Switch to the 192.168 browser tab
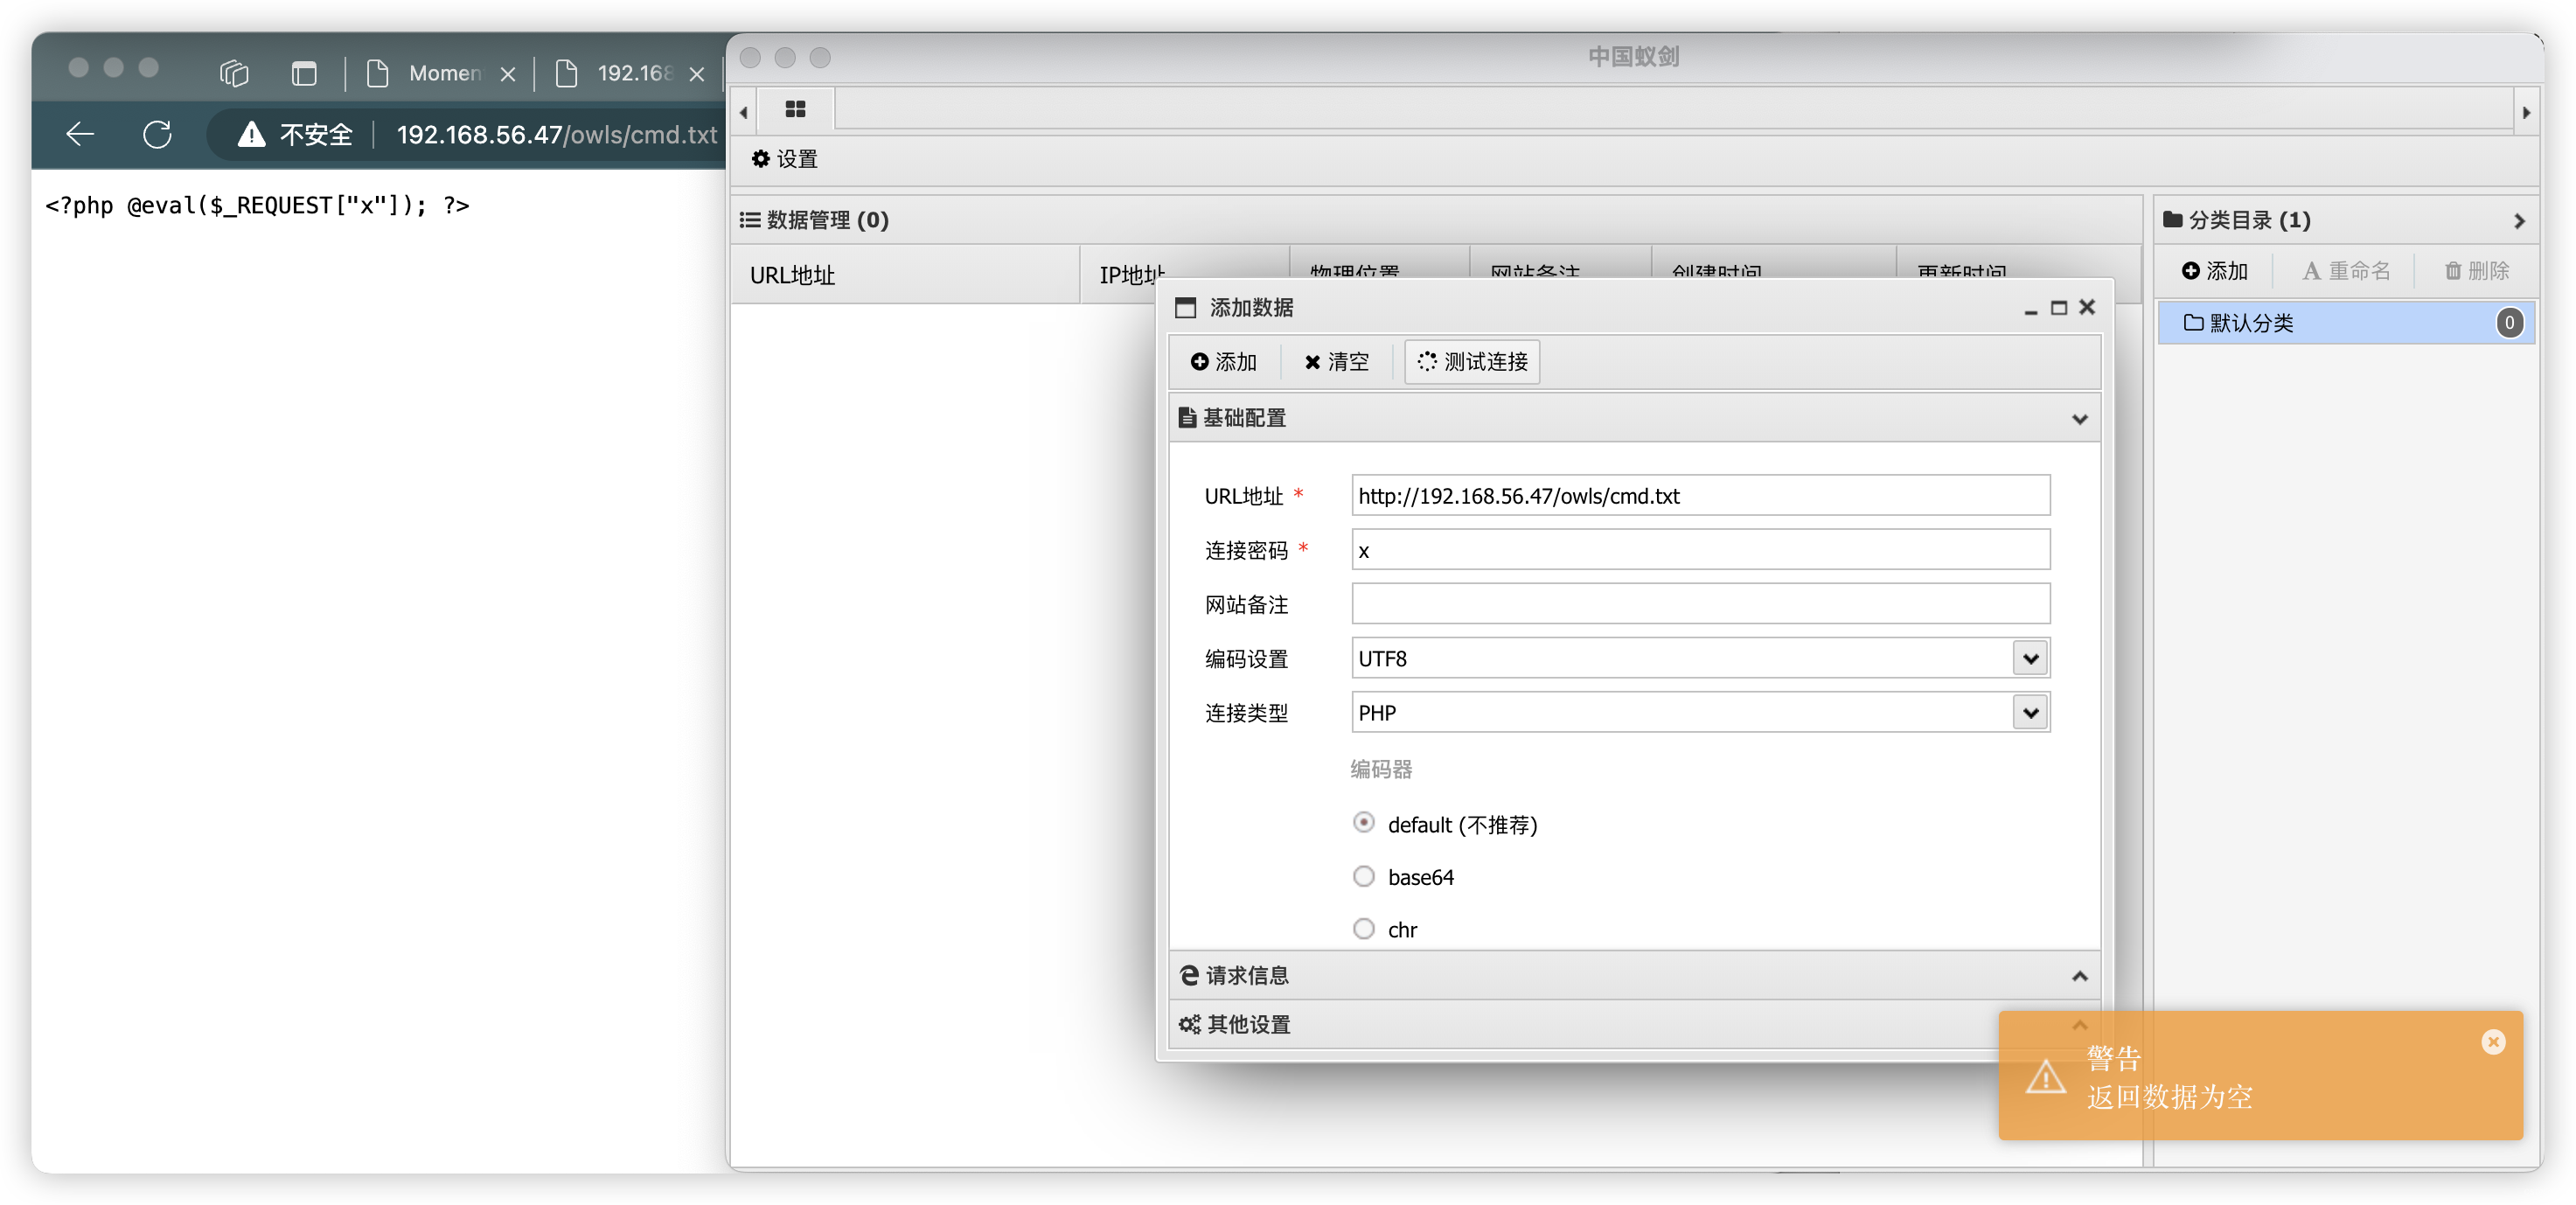The height and width of the screenshot is (1205, 2576). 633,73
